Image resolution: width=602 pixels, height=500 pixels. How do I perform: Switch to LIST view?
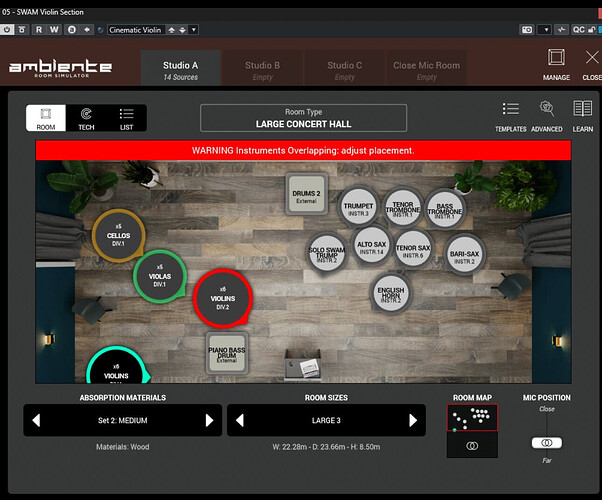click(126, 118)
